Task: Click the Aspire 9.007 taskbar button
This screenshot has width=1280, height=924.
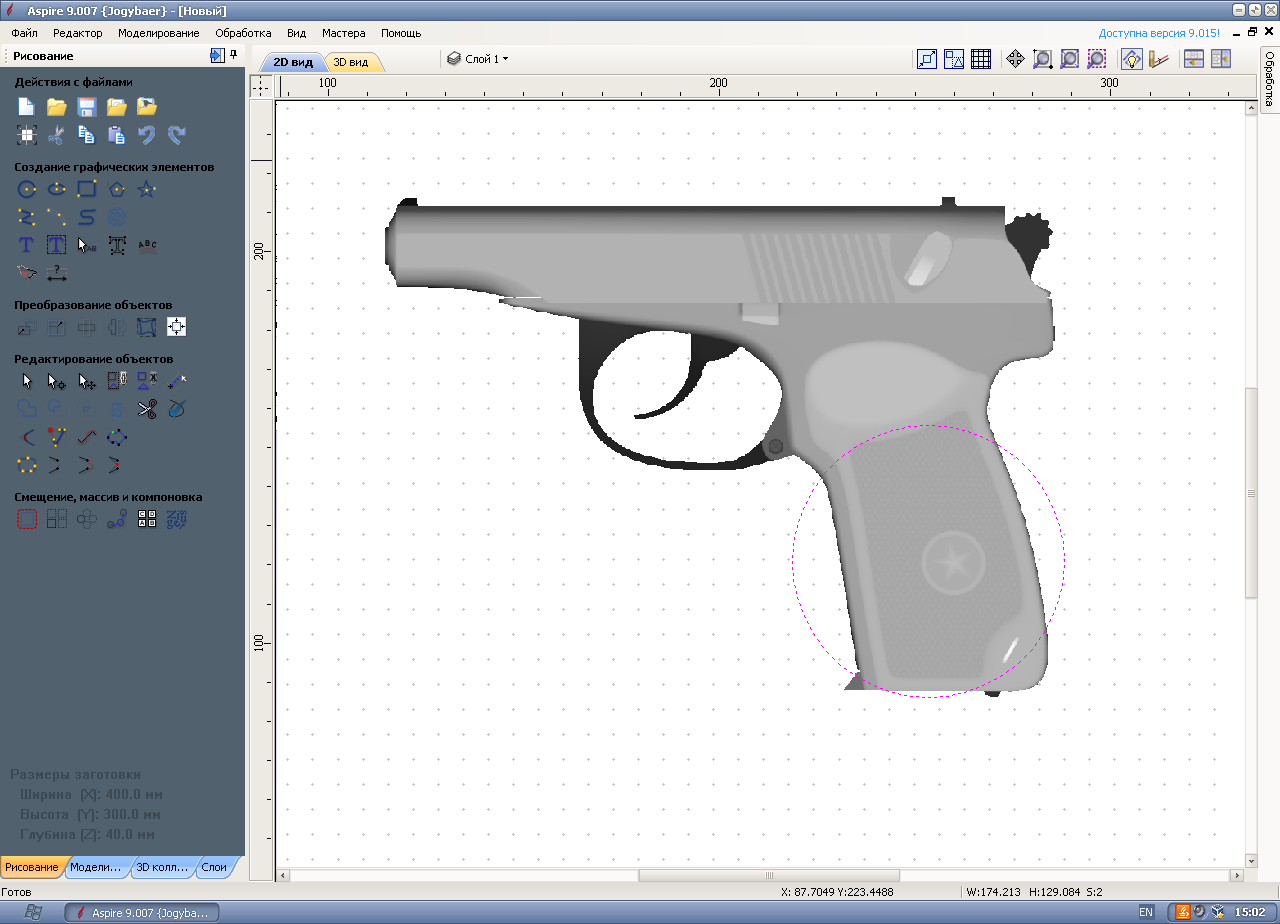Action: 141,912
